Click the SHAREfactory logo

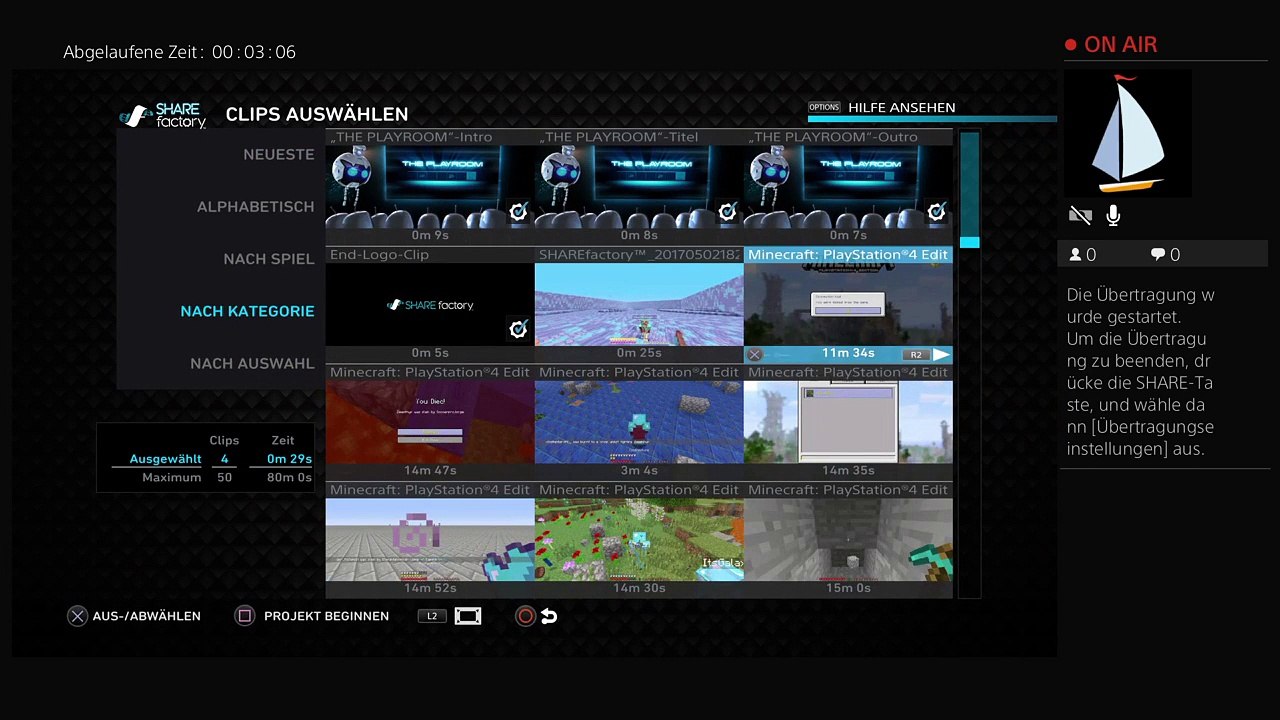163,116
